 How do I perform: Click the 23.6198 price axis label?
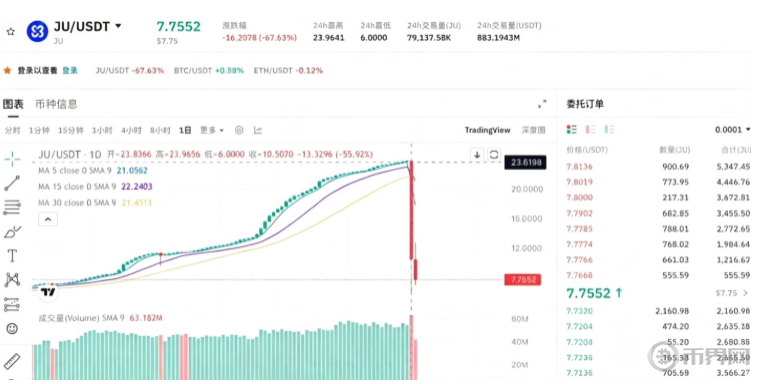[x=525, y=162]
